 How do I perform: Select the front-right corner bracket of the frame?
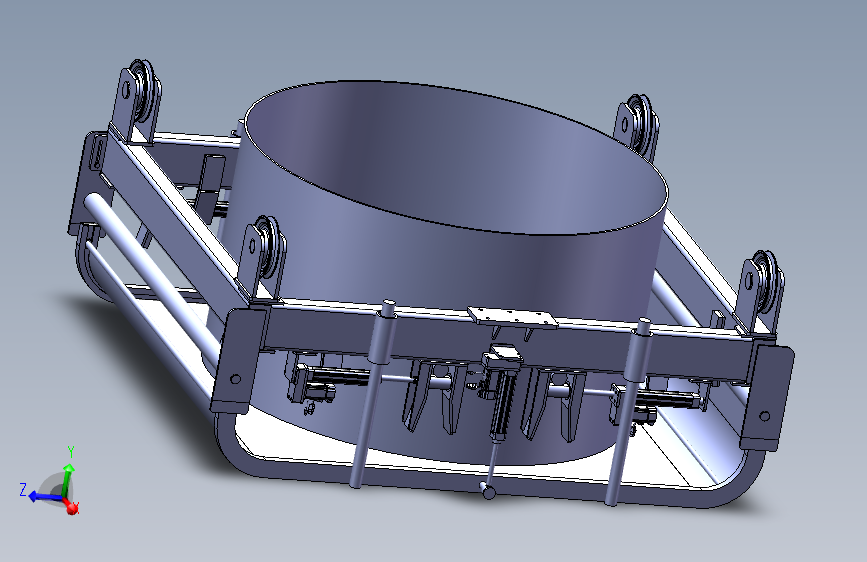pyautogui.click(x=766, y=396)
